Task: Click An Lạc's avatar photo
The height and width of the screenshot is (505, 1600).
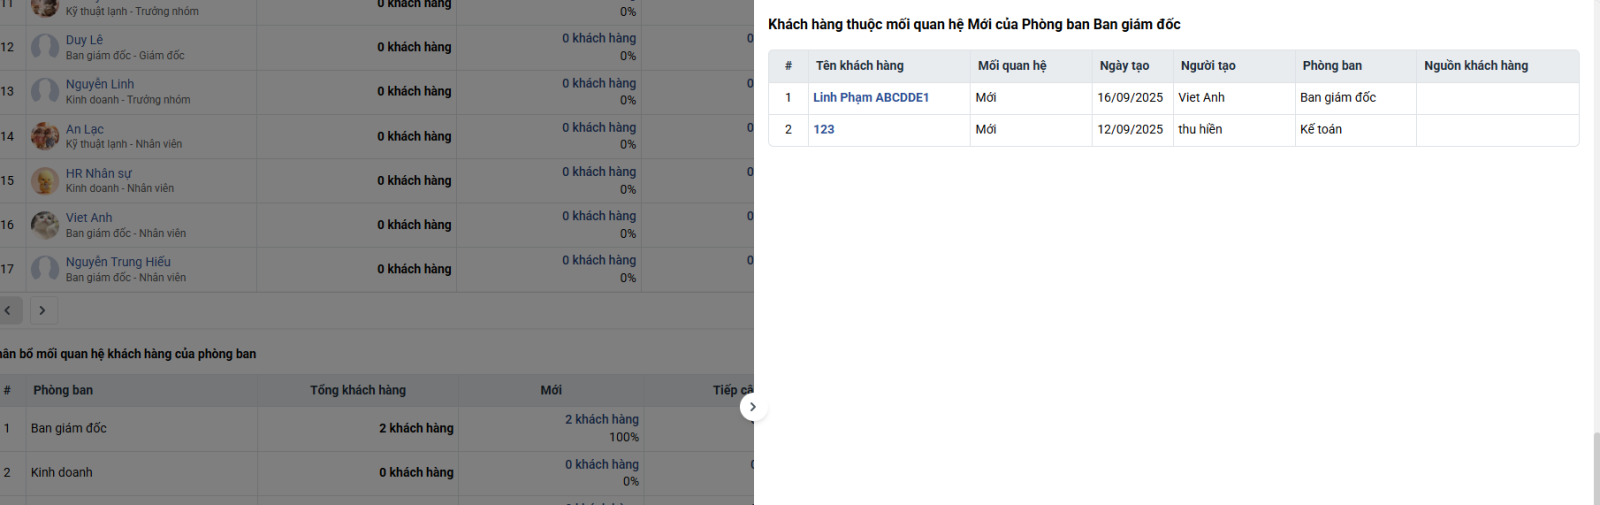Action: pos(45,136)
